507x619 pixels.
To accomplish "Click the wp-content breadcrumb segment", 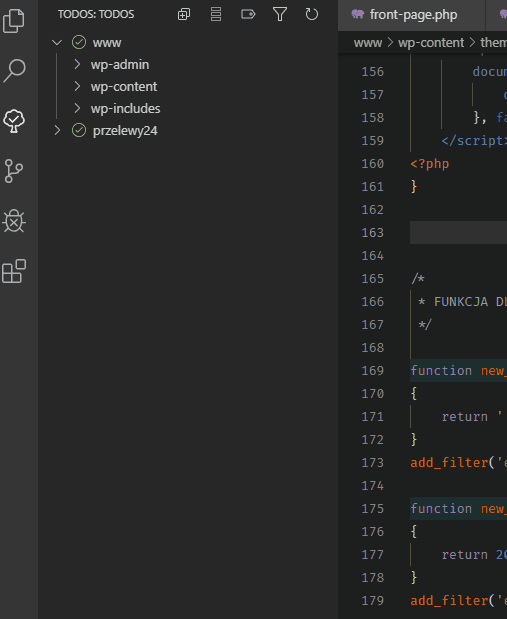I will tap(431, 43).
